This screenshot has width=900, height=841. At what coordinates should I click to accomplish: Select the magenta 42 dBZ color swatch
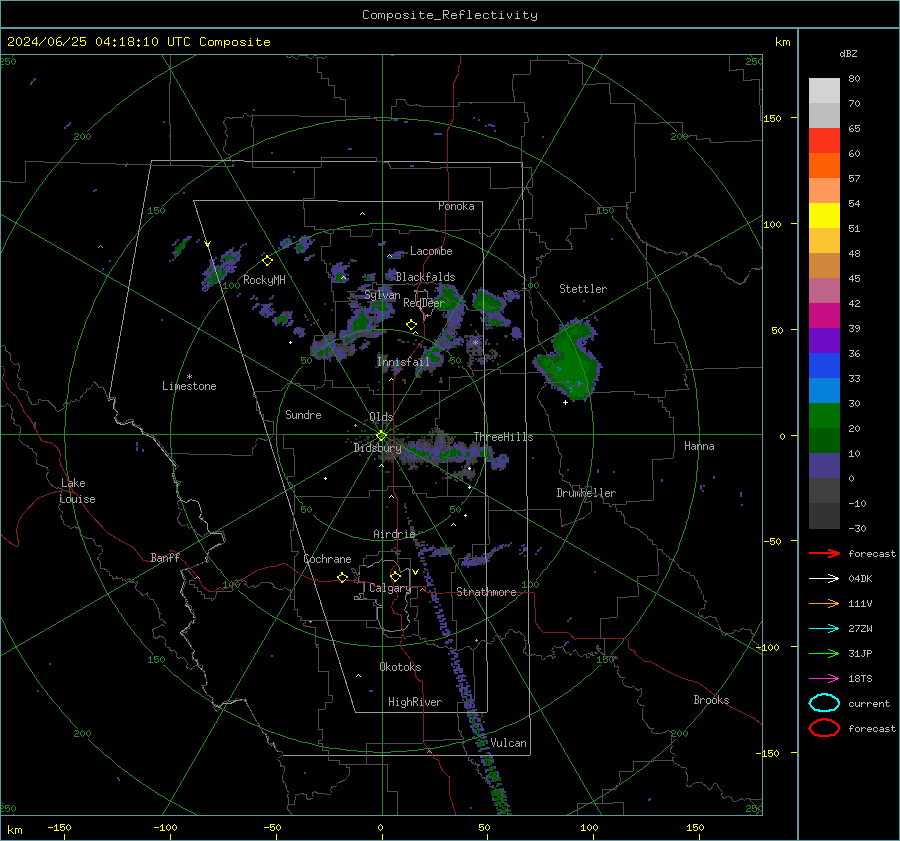coord(824,316)
